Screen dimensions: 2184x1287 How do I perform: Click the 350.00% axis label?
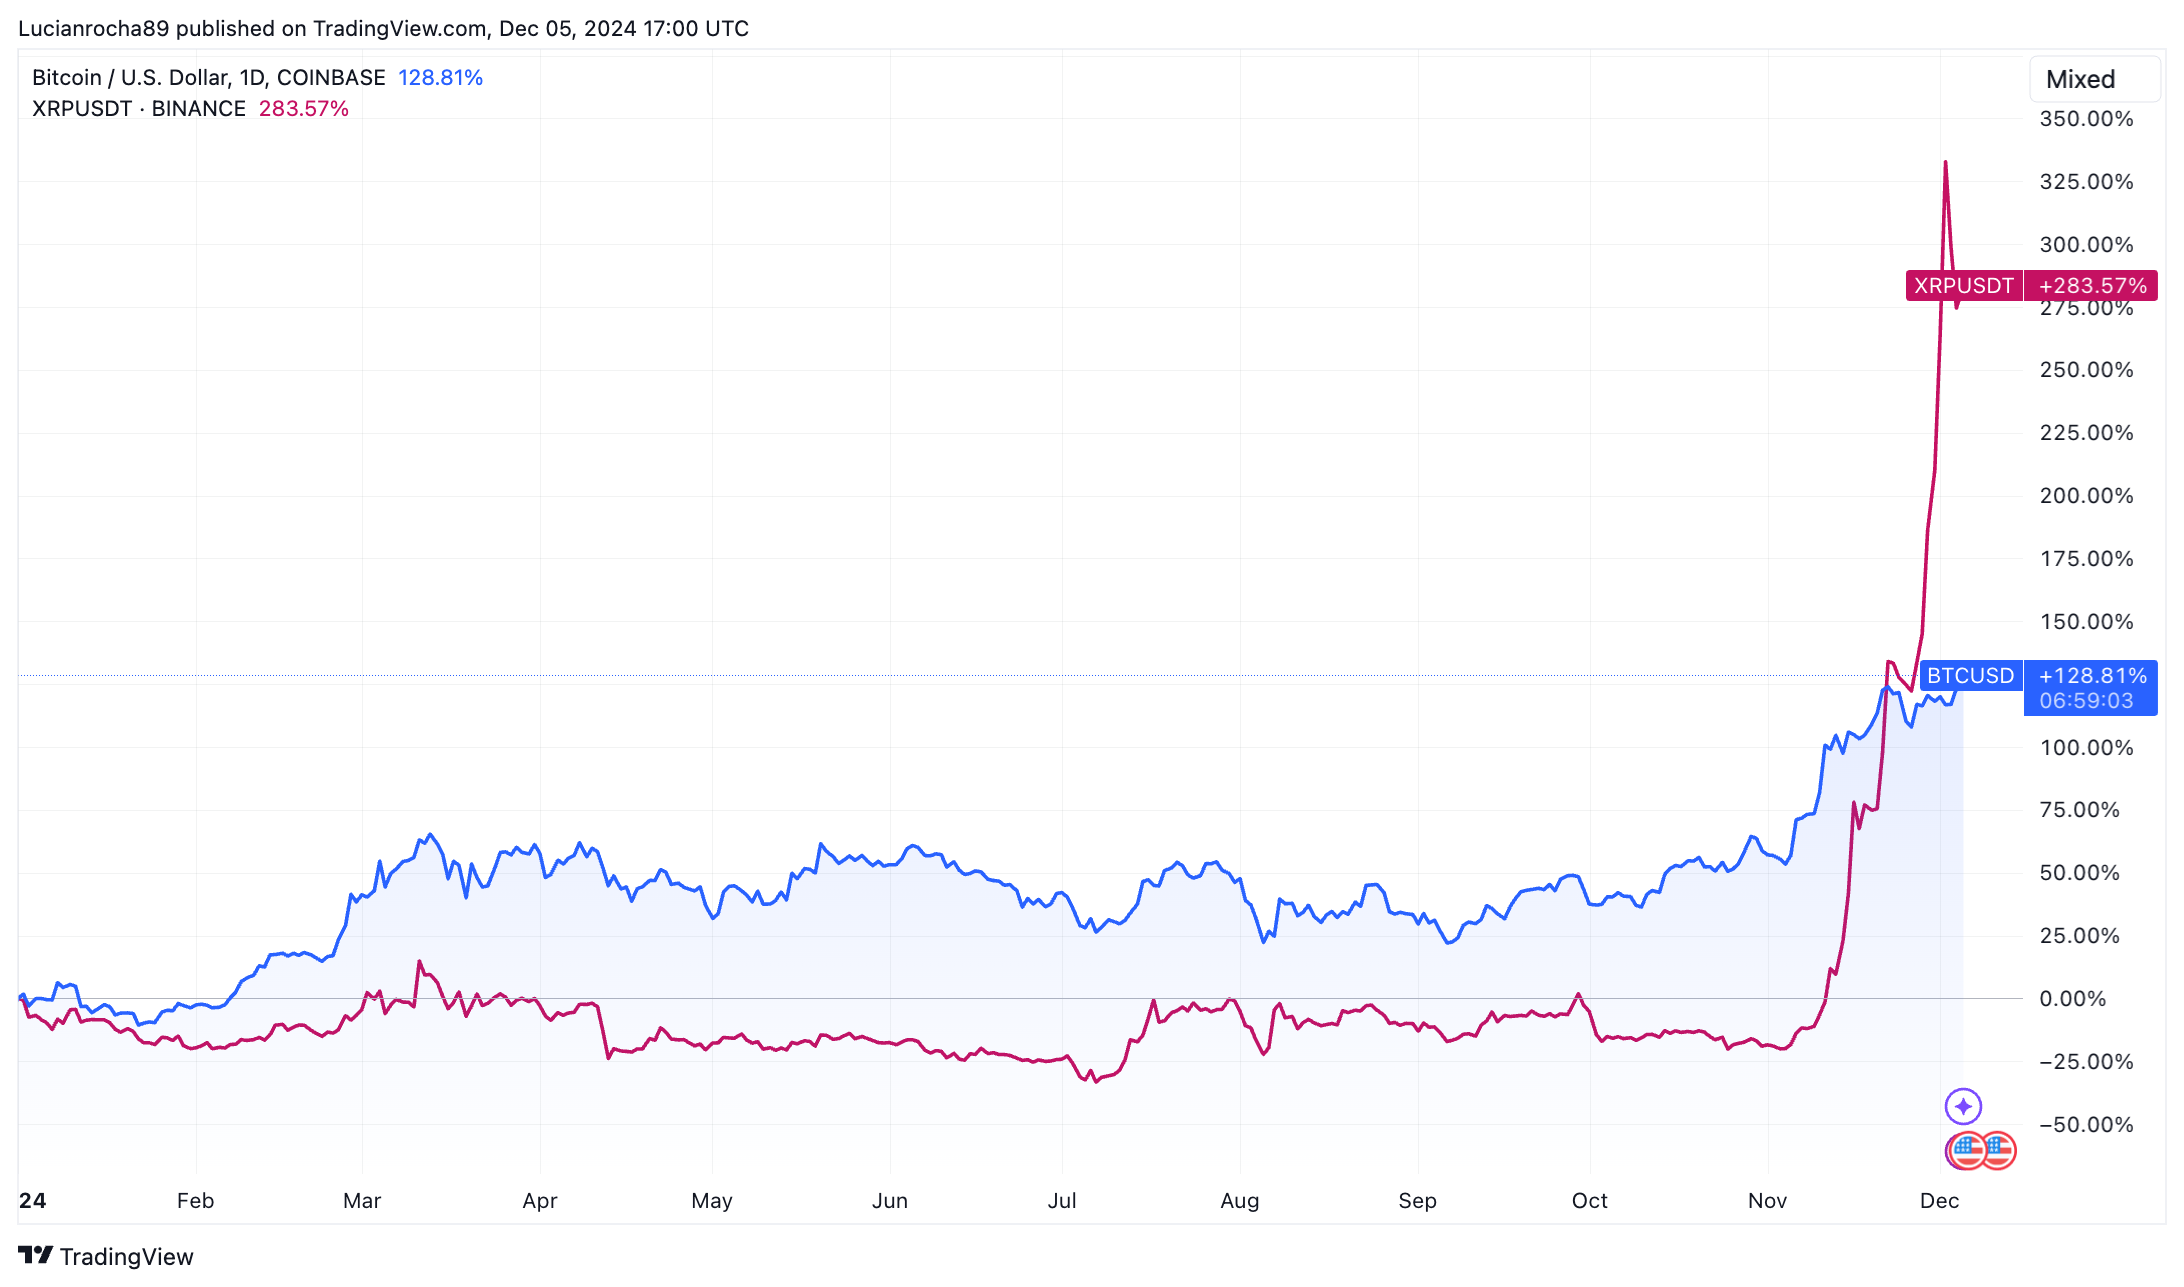pyautogui.click(x=2086, y=119)
